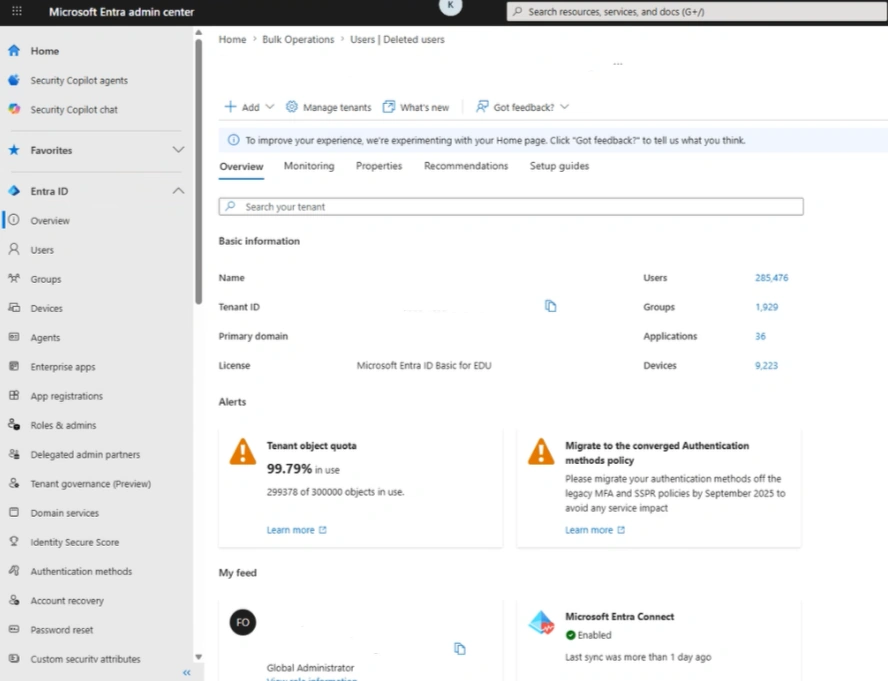Image resolution: width=888 pixels, height=681 pixels.
Task: Collapse the sidebar with double chevron
Action: click(x=187, y=673)
